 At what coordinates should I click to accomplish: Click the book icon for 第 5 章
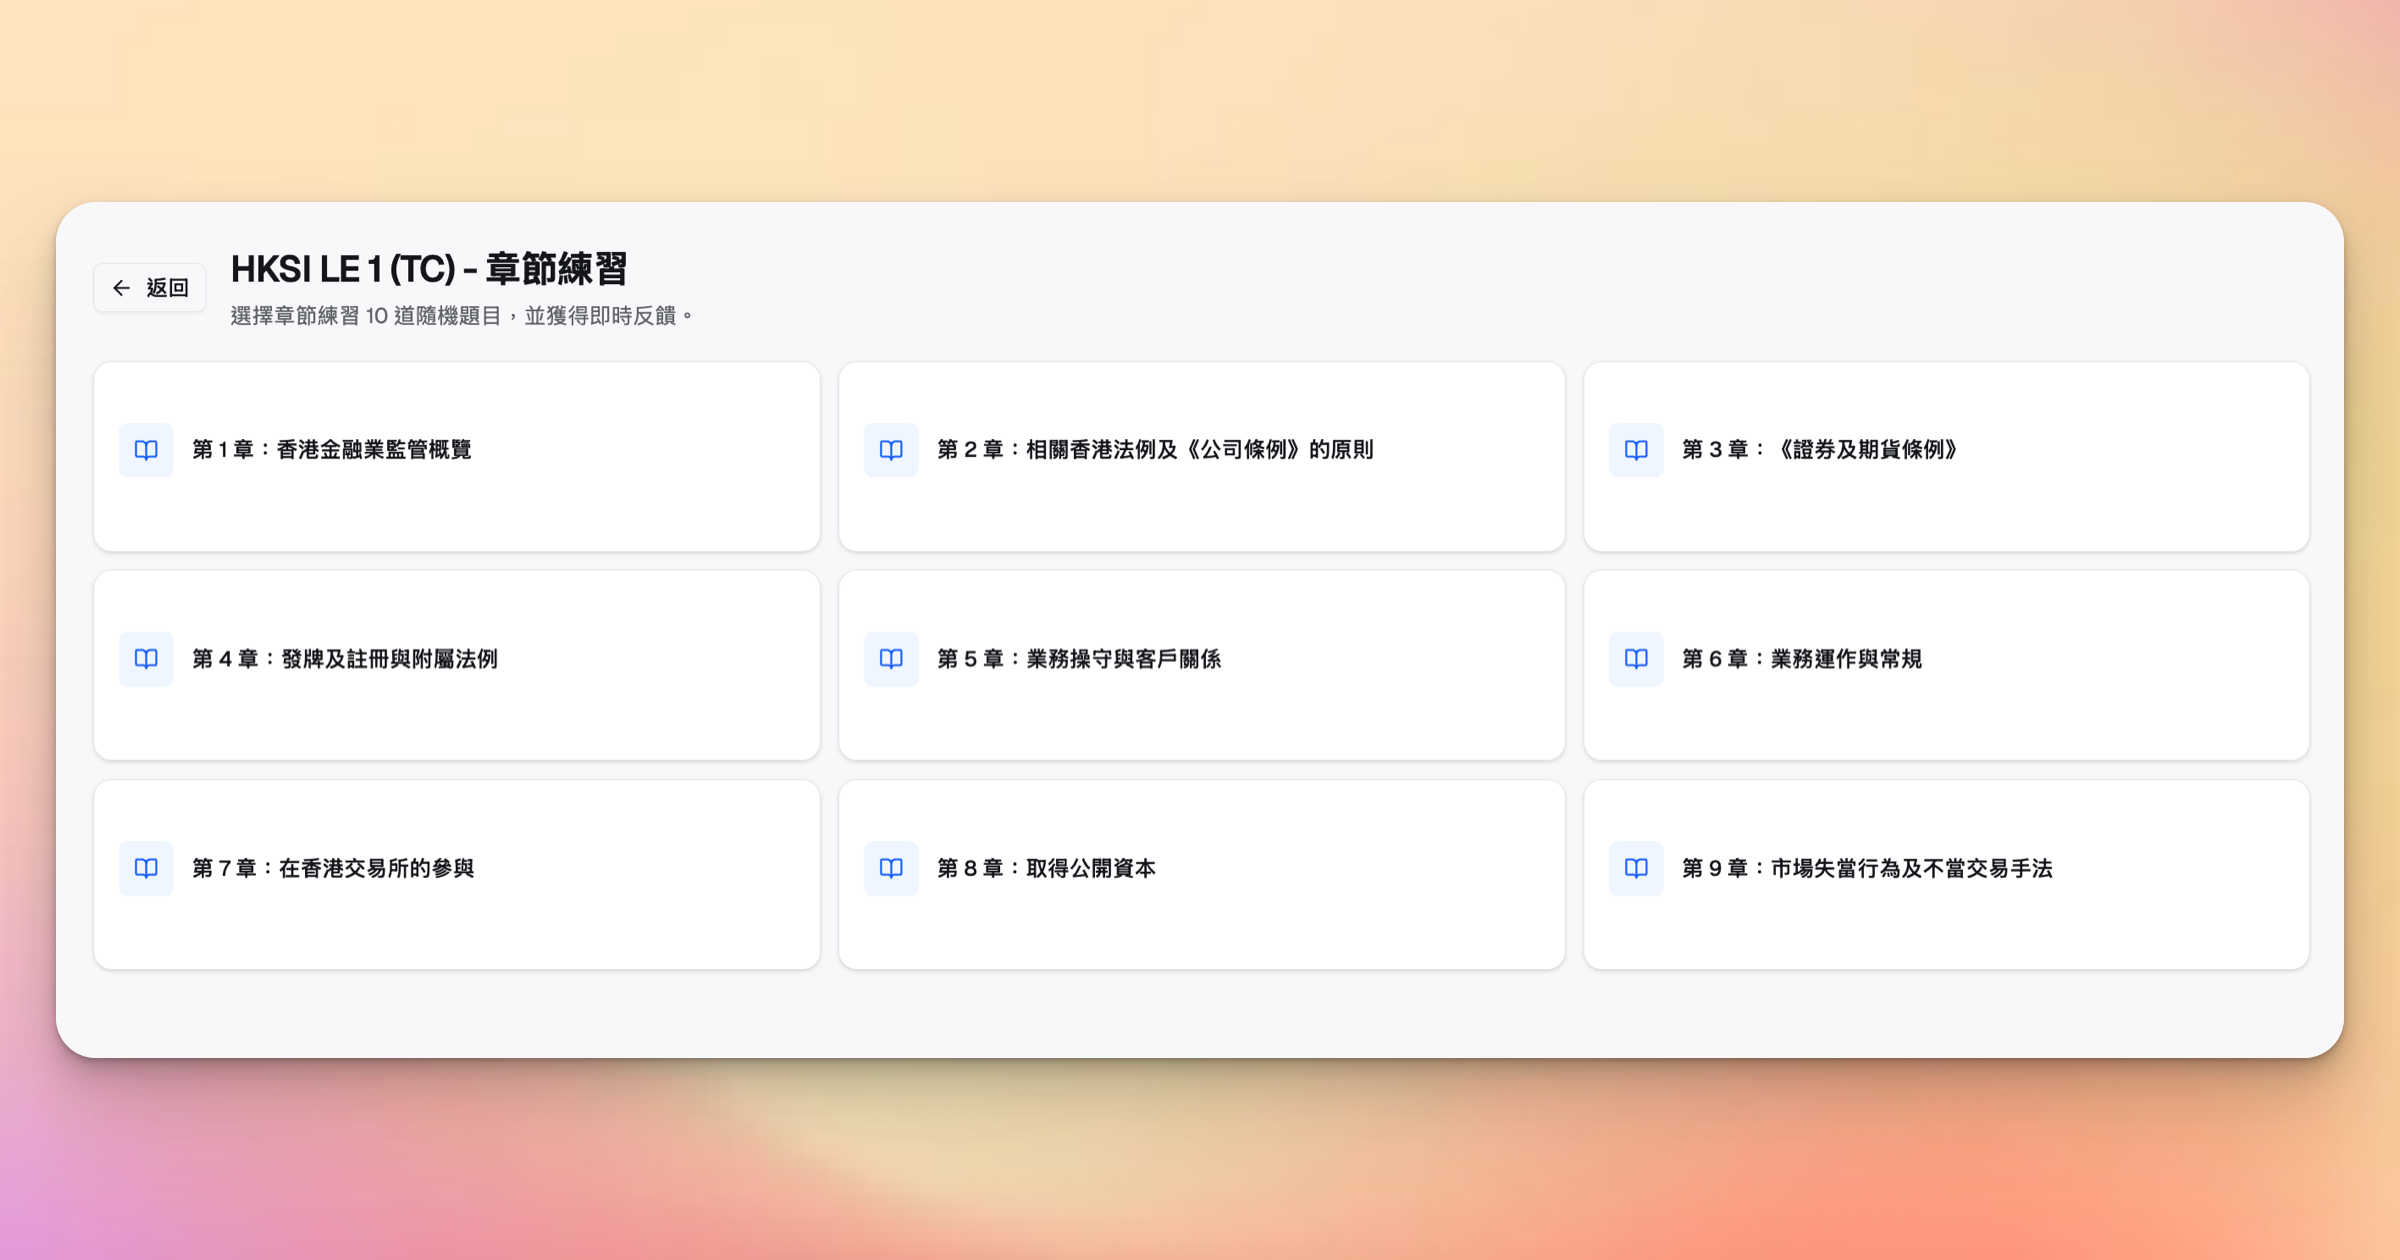[891, 659]
